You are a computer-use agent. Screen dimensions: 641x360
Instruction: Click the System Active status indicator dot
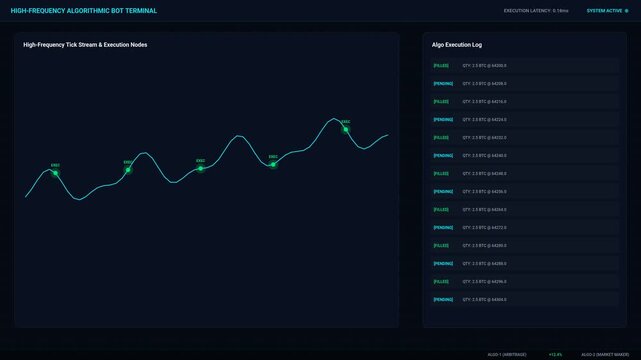(626, 11)
